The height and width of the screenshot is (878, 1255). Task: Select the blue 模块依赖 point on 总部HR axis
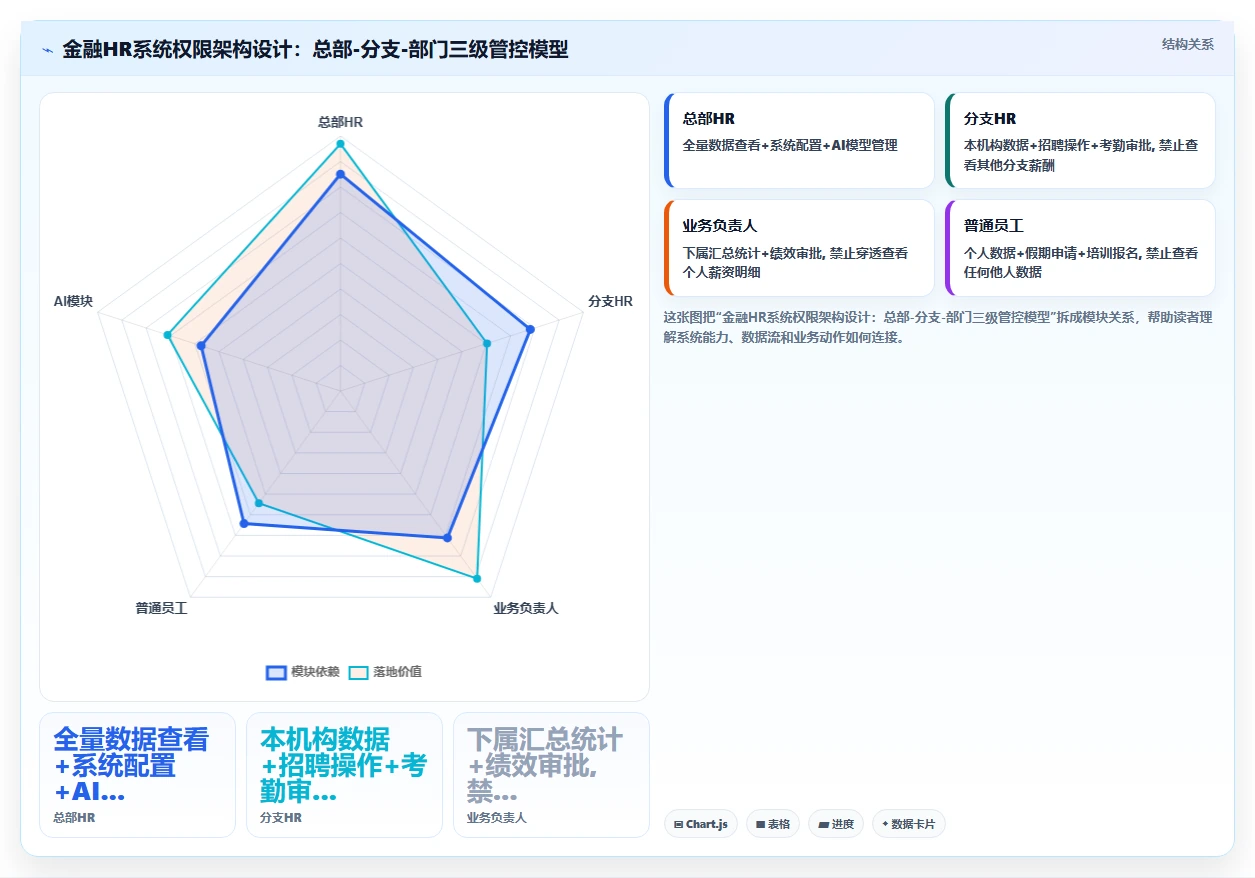[340, 174]
